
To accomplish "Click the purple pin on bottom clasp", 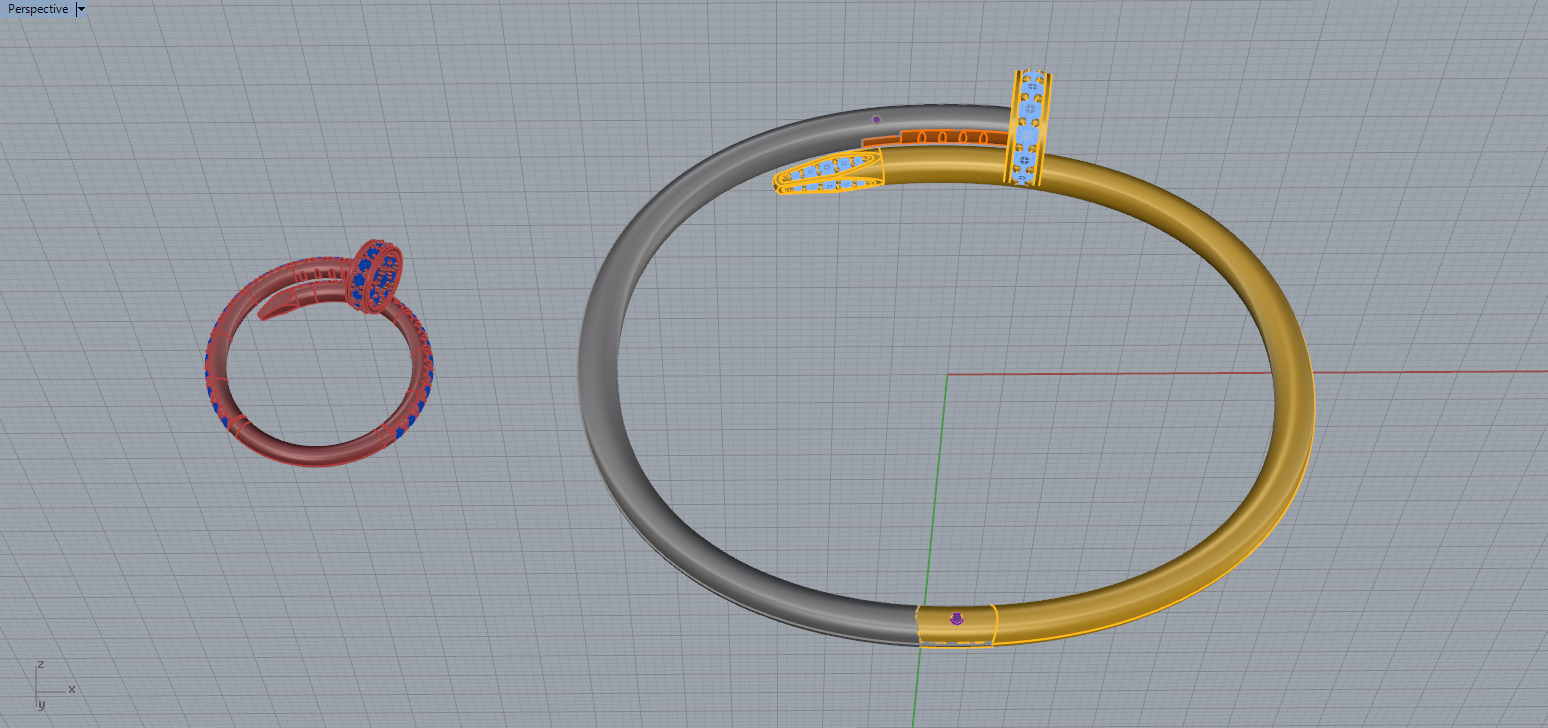I will [x=956, y=619].
